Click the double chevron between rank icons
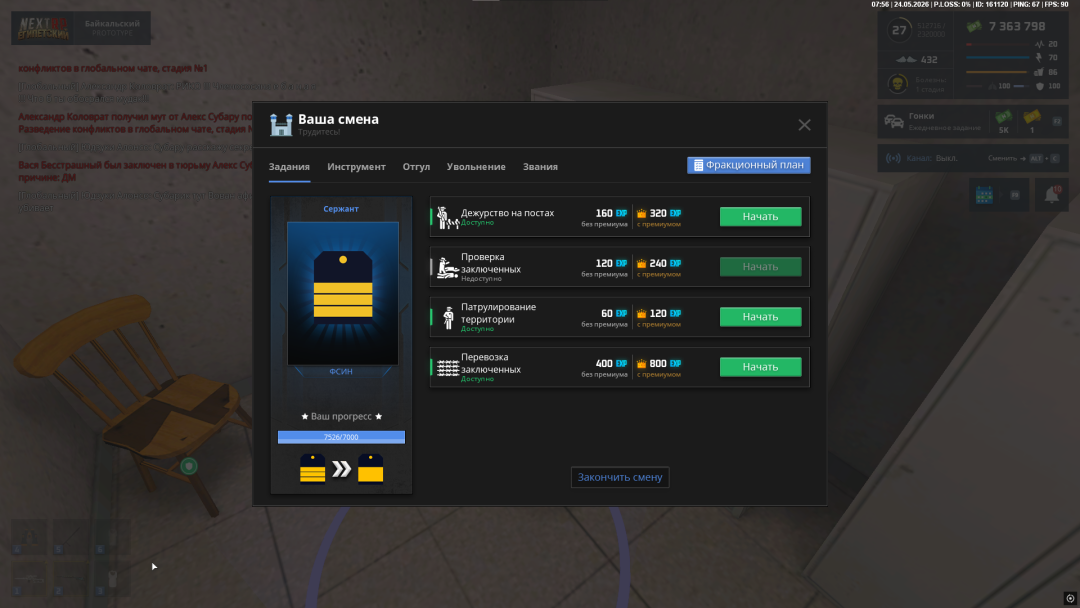This screenshot has width=1080, height=608. pyautogui.click(x=342, y=469)
